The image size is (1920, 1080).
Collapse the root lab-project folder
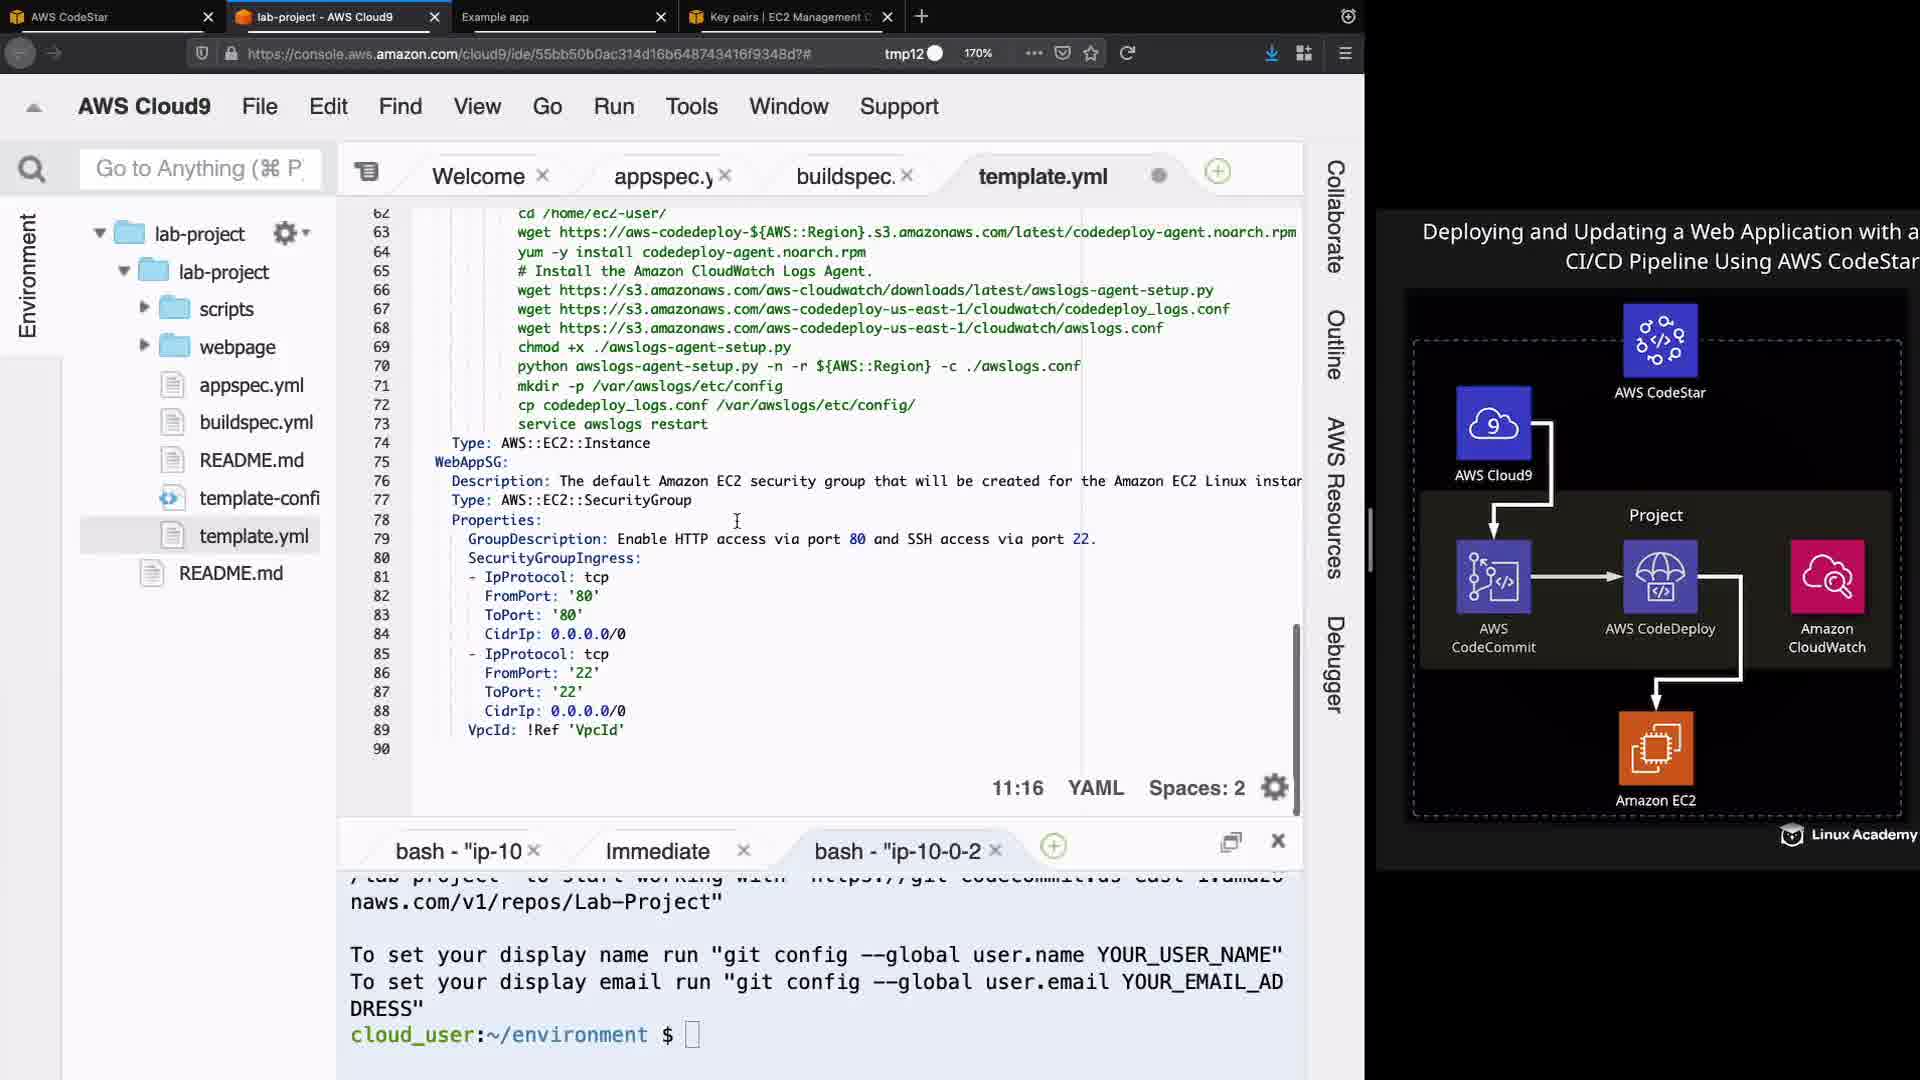(100, 233)
